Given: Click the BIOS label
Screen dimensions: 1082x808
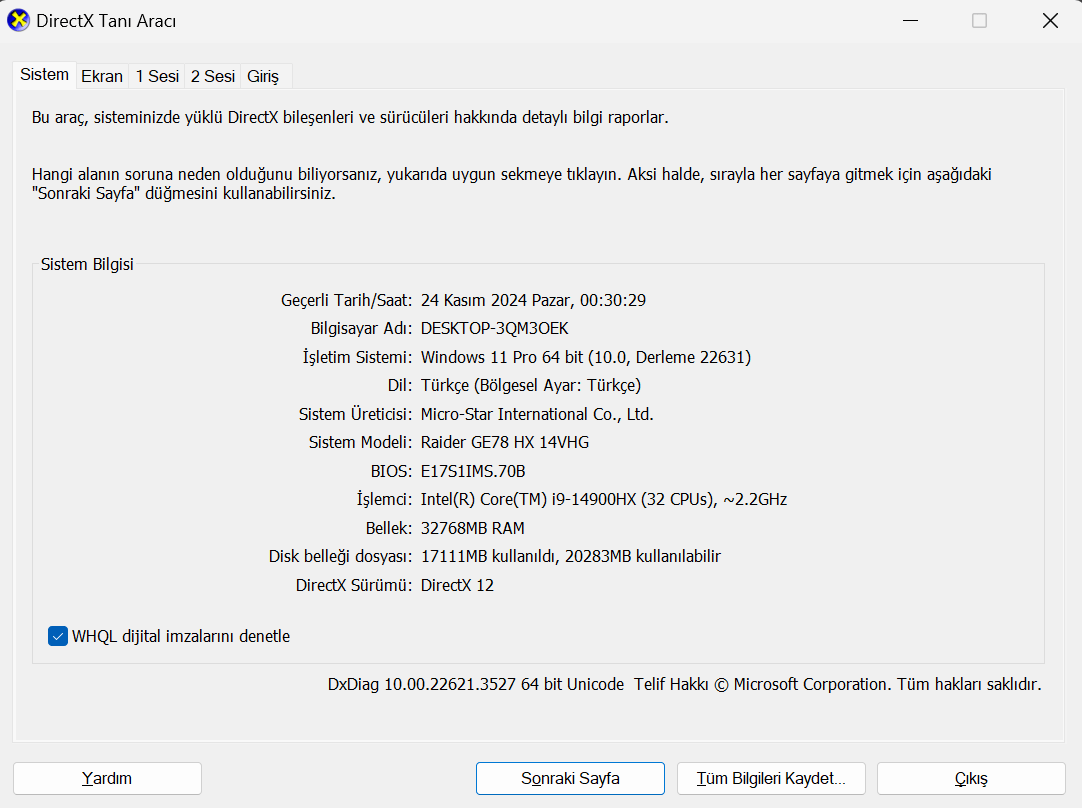Looking at the screenshot, I should pyautogui.click(x=391, y=471).
